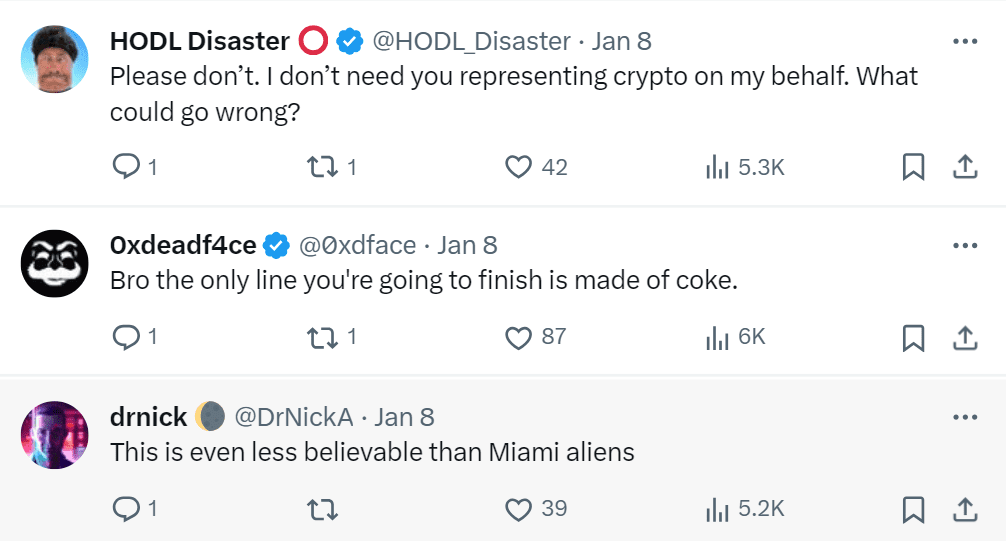Retweet HODL Disaster's post
The width and height of the screenshot is (1006, 541).
click(x=321, y=167)
